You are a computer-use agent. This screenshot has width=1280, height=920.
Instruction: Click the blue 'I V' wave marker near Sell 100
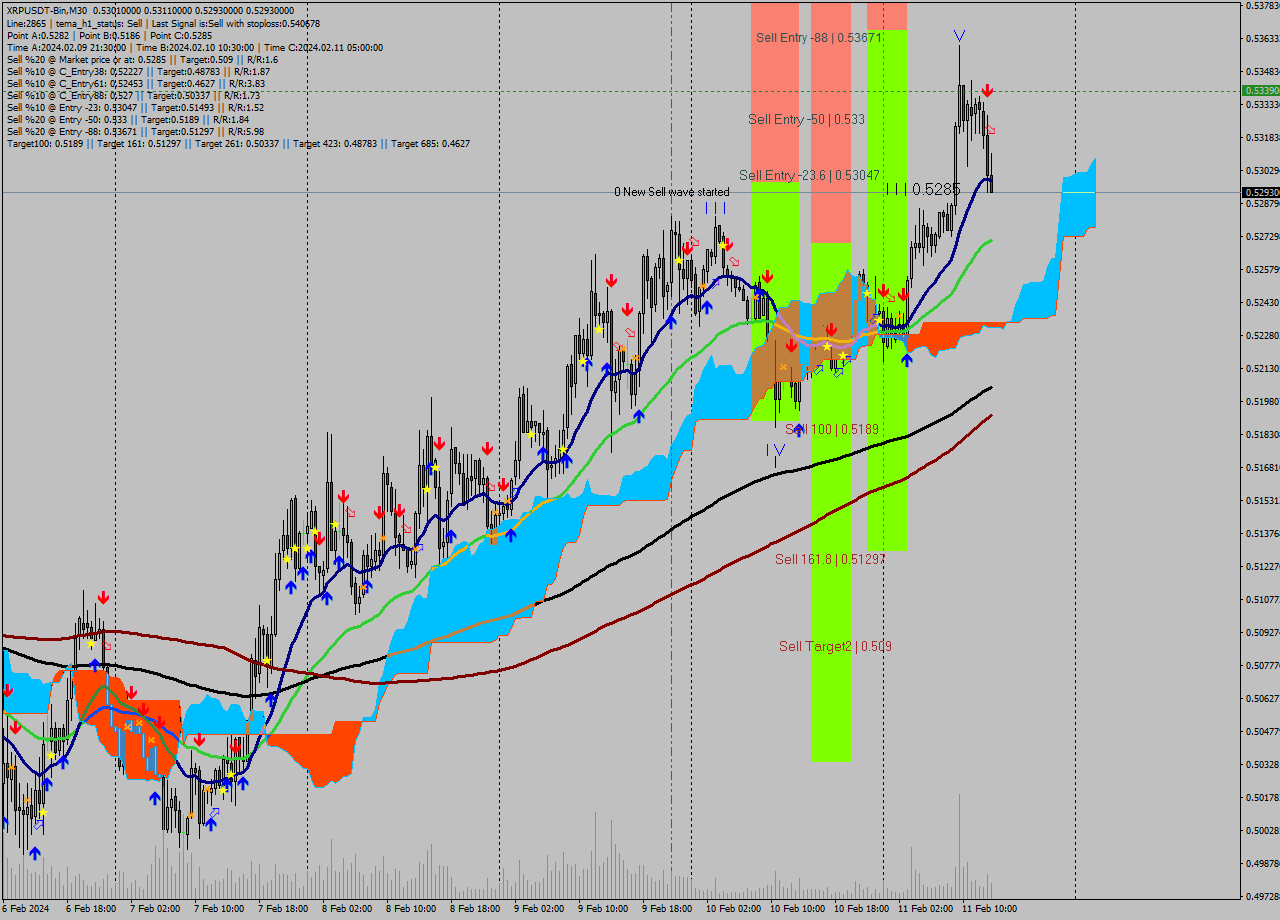click(776, 450)
